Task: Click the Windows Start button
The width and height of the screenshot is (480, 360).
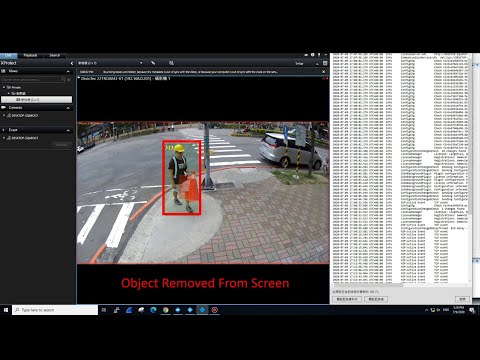Action: (x=6, y=310)
